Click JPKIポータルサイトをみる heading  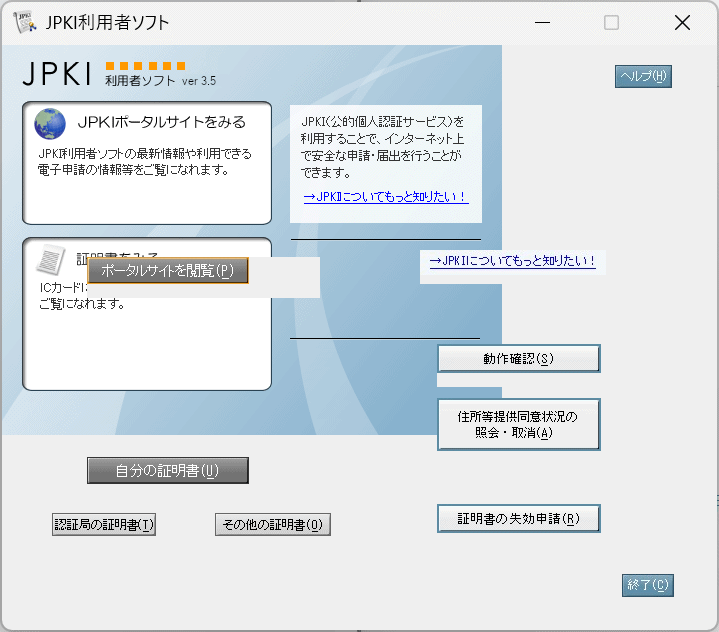[162, 122]
